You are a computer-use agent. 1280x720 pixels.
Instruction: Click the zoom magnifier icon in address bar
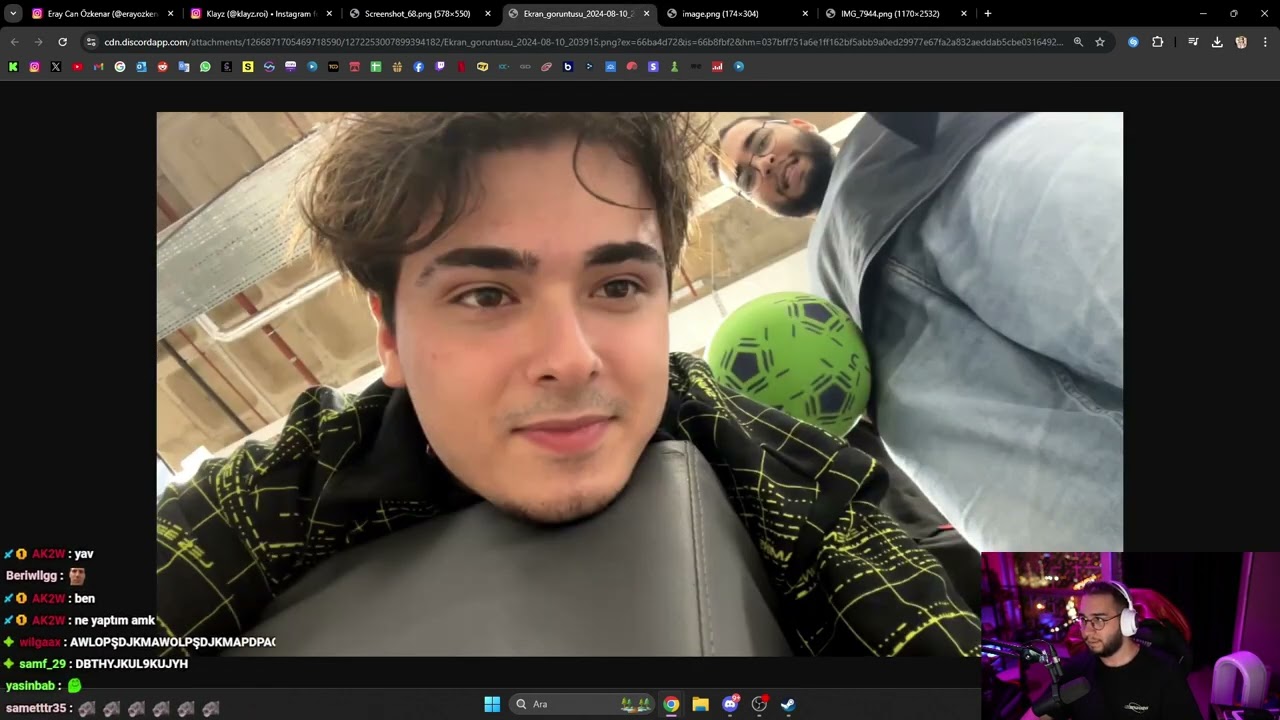tap(1078, 42)
